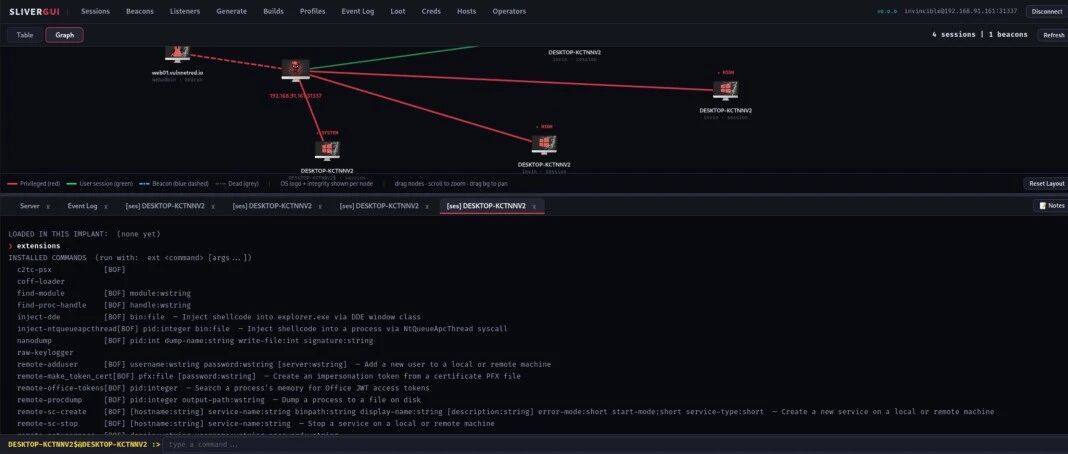Click the web01.vulnnetred.io Linux beacon node icon

177,54
